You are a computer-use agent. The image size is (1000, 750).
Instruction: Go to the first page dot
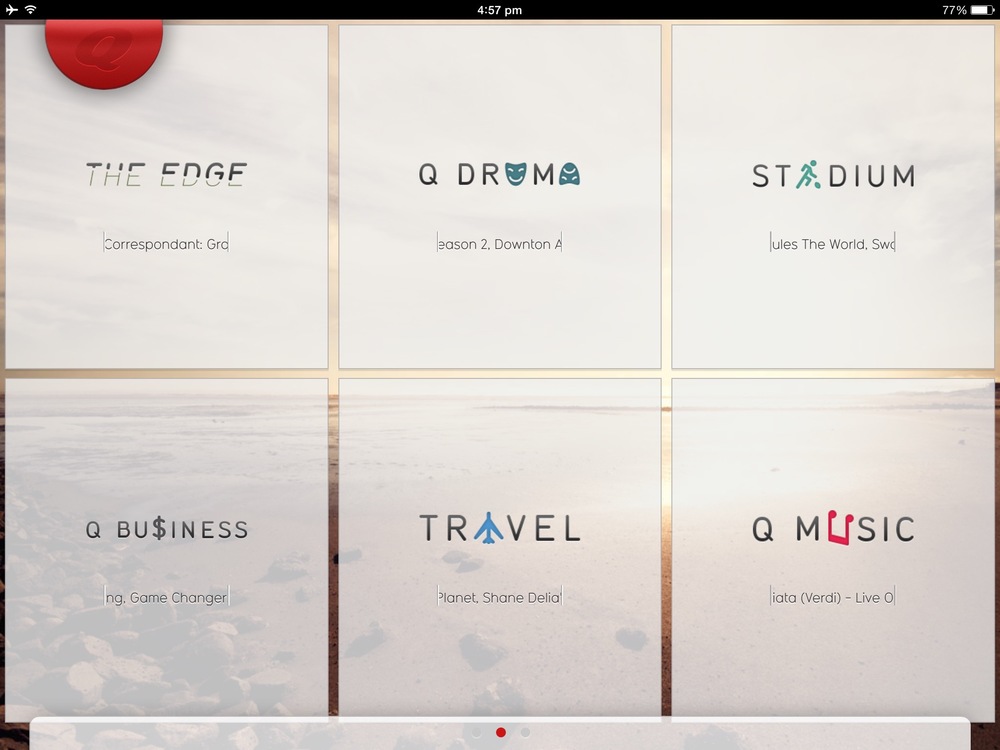477,732
